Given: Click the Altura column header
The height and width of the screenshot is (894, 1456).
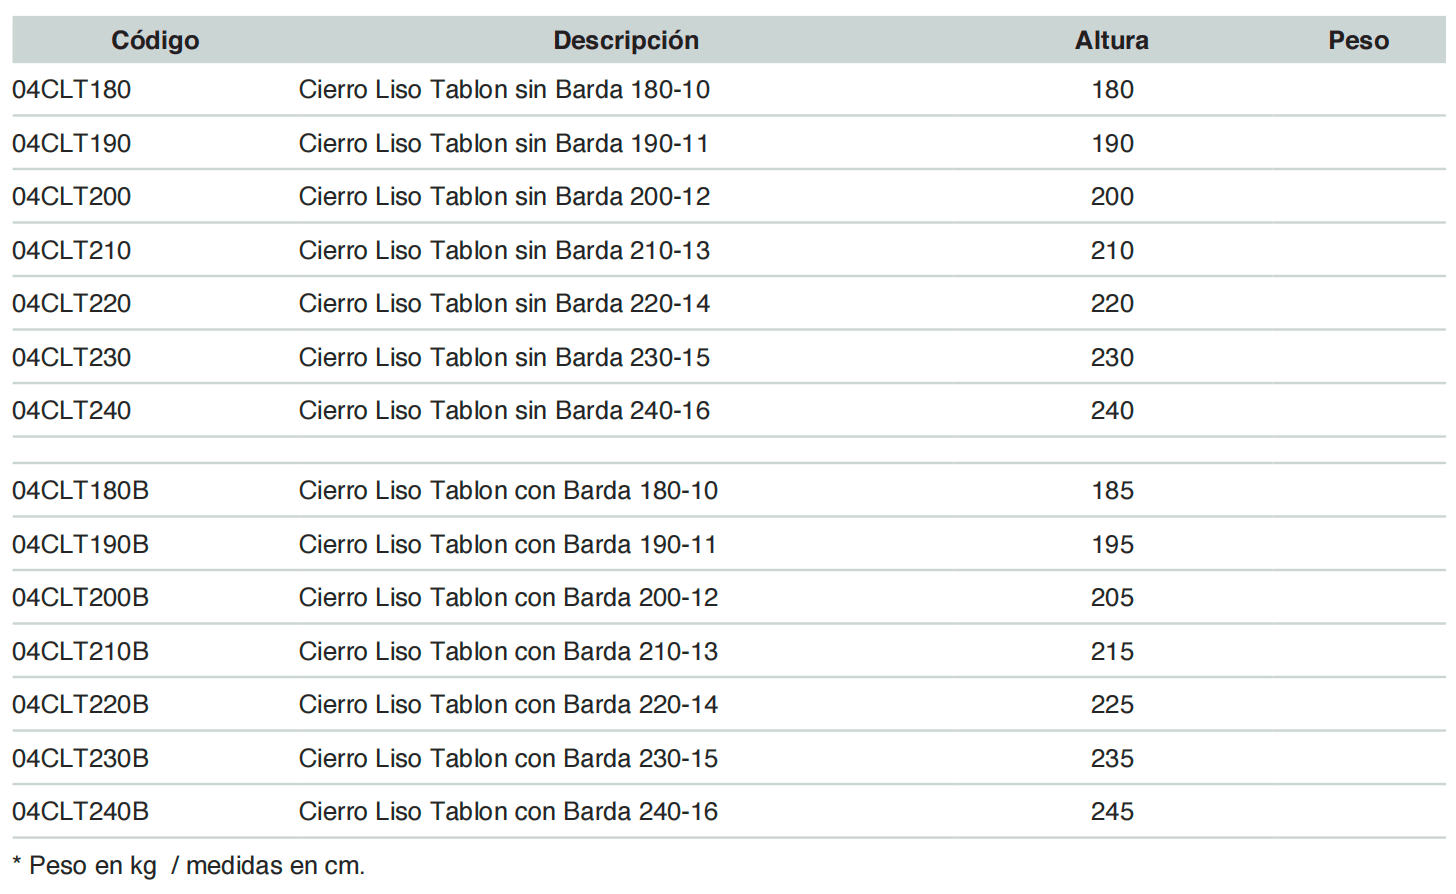Looking at the screenshot, I should click(x=1111, y=41).
